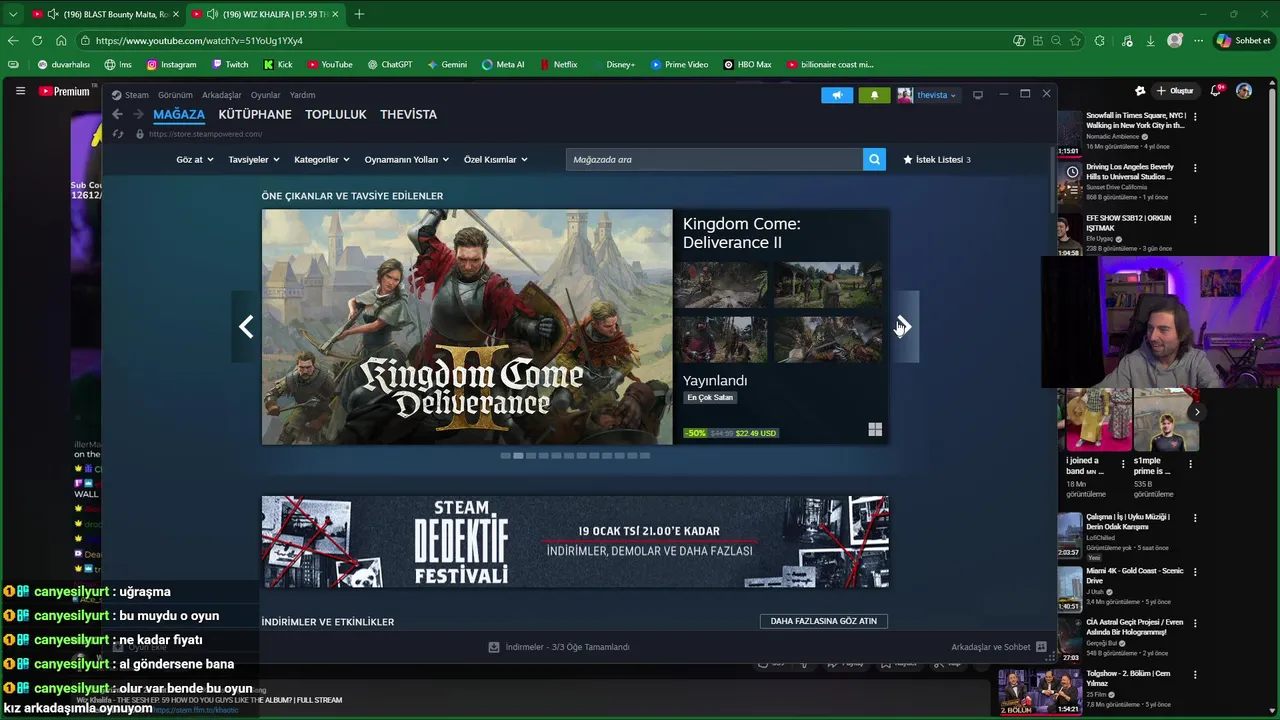
Task: Open more options for Snowfall in Times Square video
Action: 1195,116
